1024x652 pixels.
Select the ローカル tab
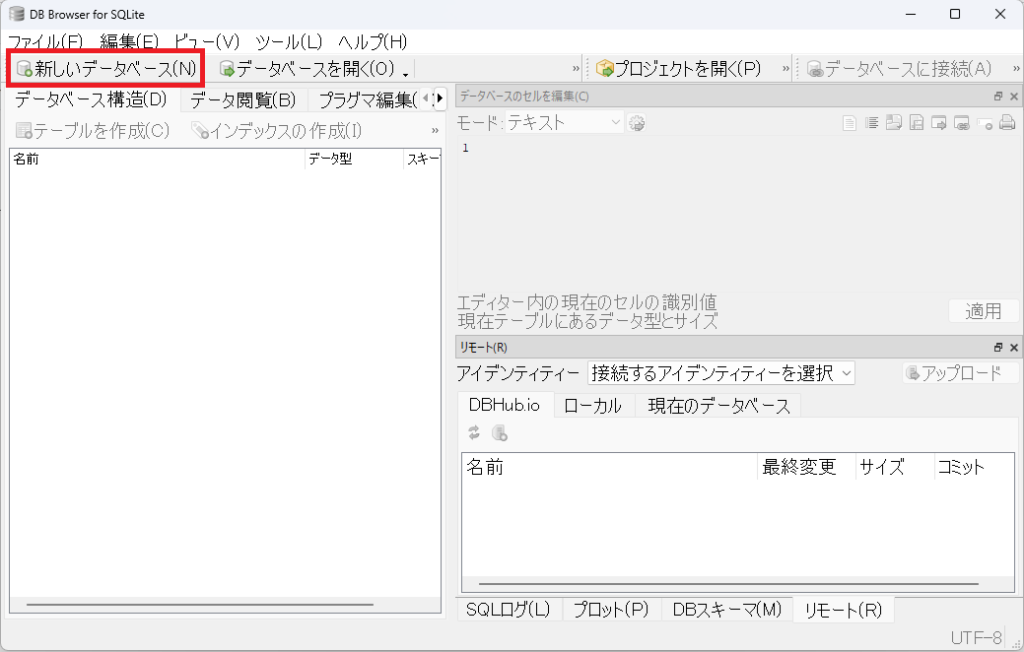(593, 406)
